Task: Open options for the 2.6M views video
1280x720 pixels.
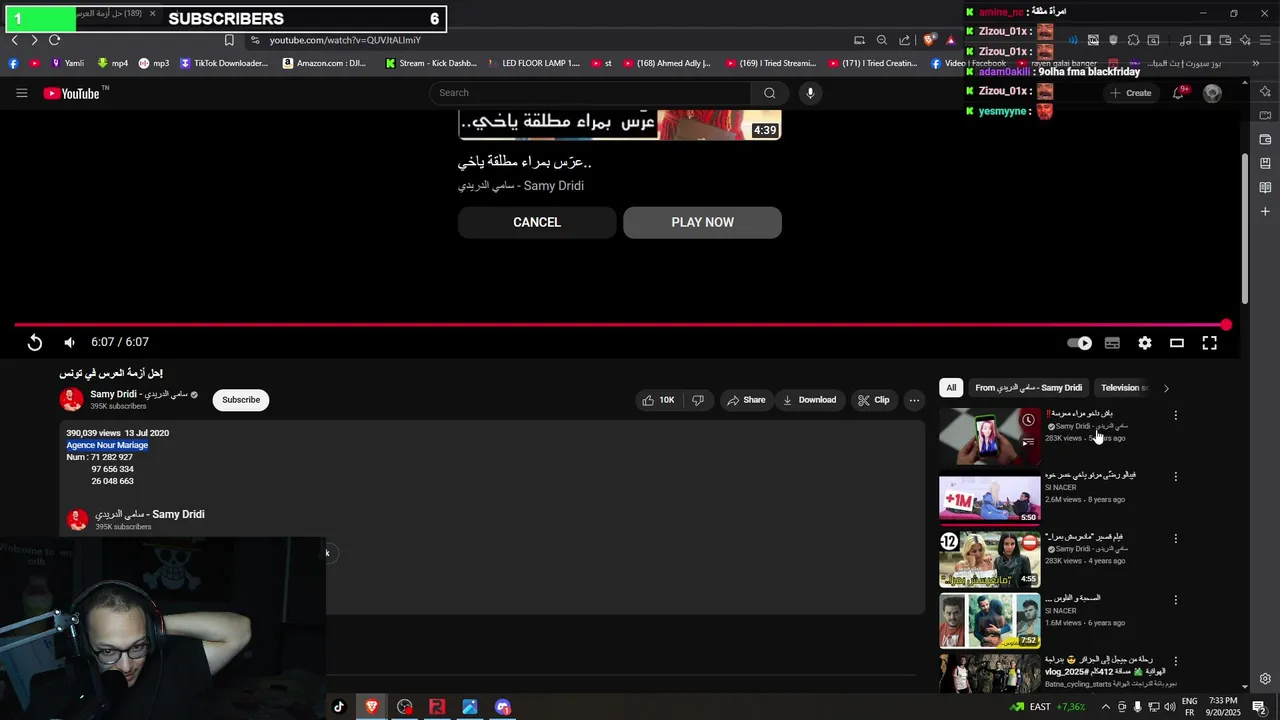Action: tap(1176, 477)
